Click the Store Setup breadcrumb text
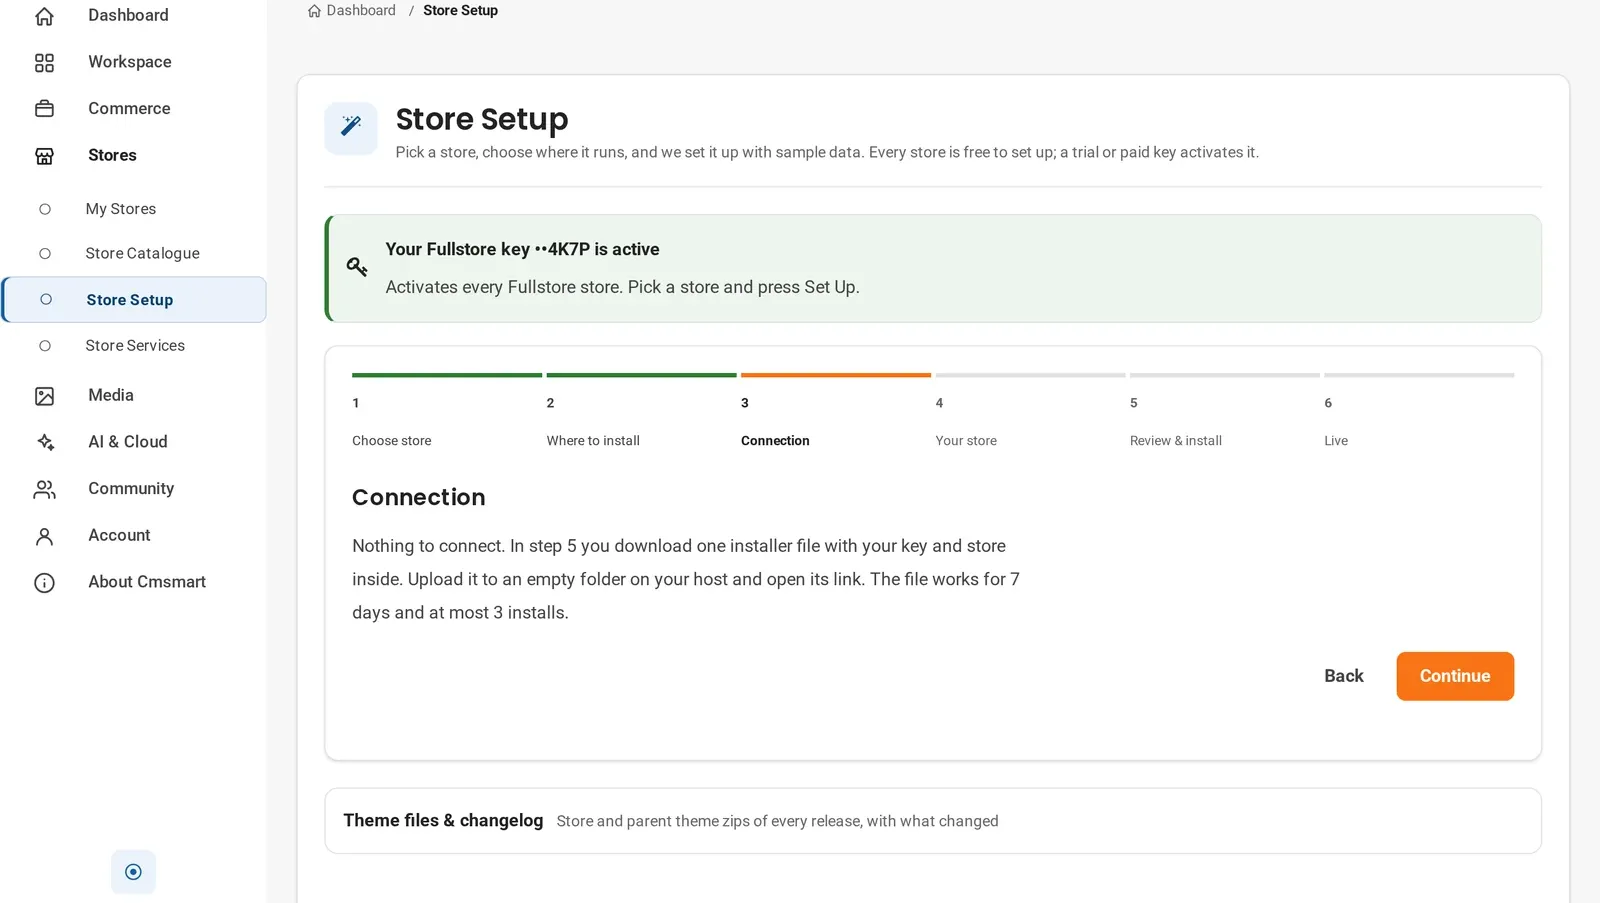Screen dimensions: 1600x903 point(460,11)
